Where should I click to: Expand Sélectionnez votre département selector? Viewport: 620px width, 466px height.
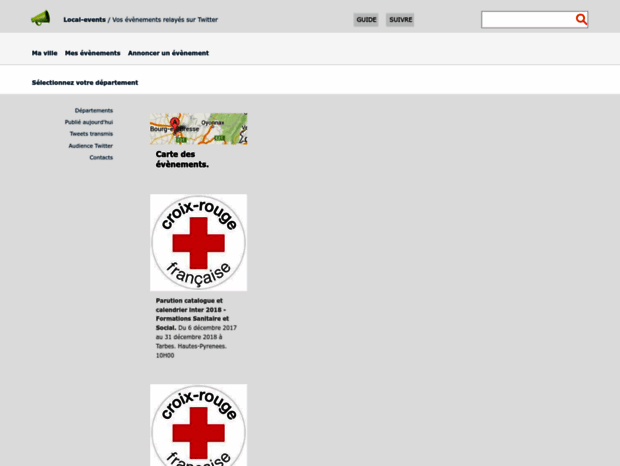(x=85, y=82)
